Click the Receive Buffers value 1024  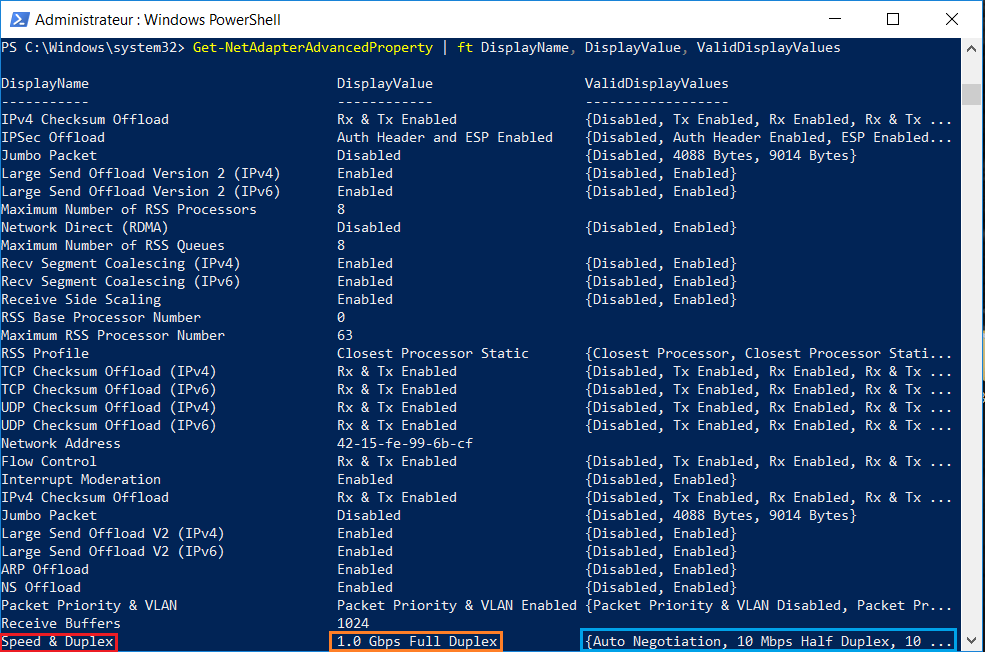[x=353, y=623]
